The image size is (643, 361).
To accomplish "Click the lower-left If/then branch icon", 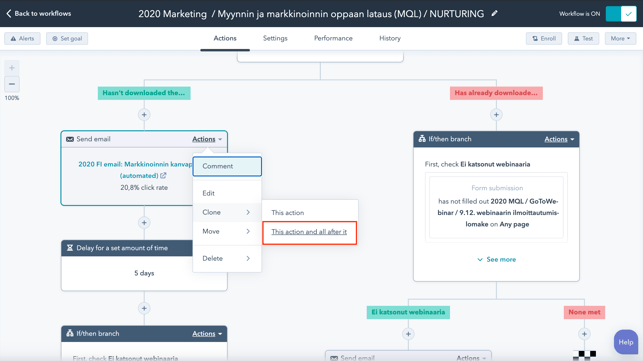I will (x=70, y=333).
